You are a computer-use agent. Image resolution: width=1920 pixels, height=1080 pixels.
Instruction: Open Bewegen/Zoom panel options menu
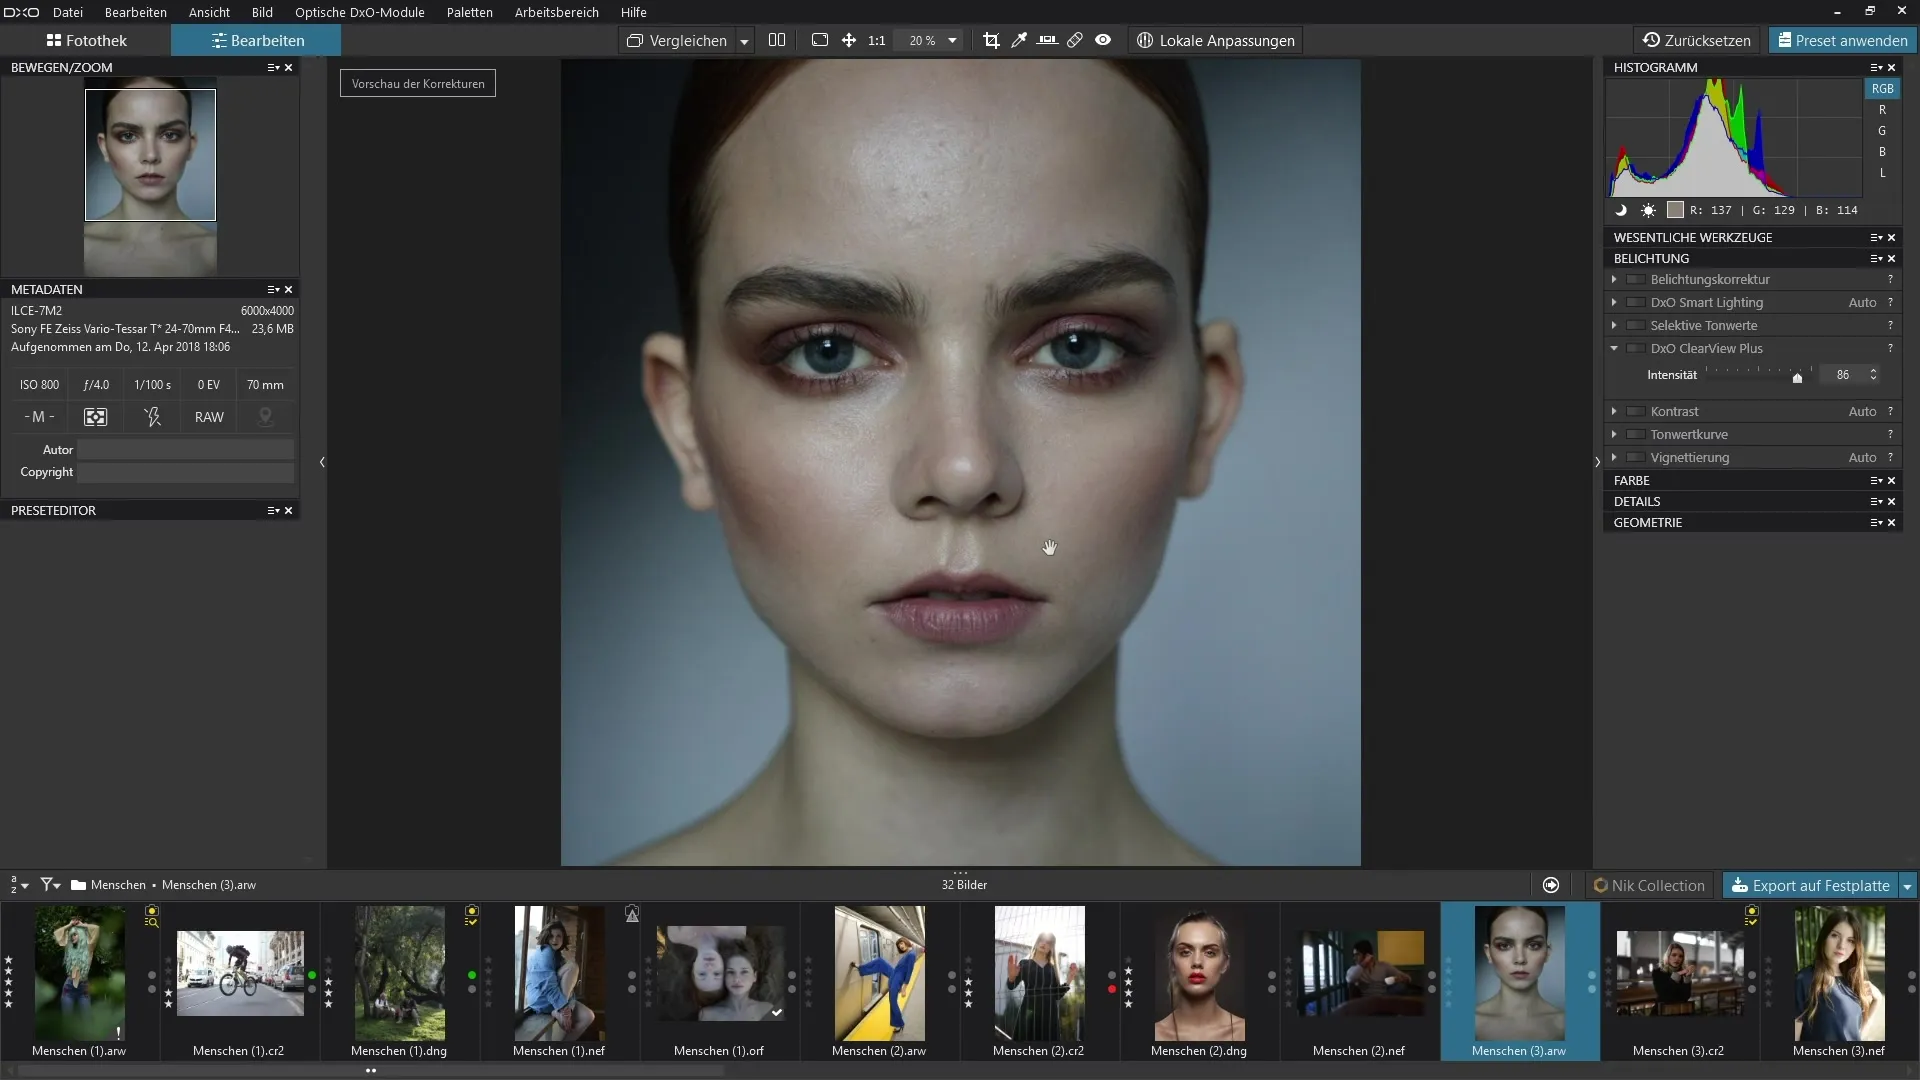(x=273, y=68)
